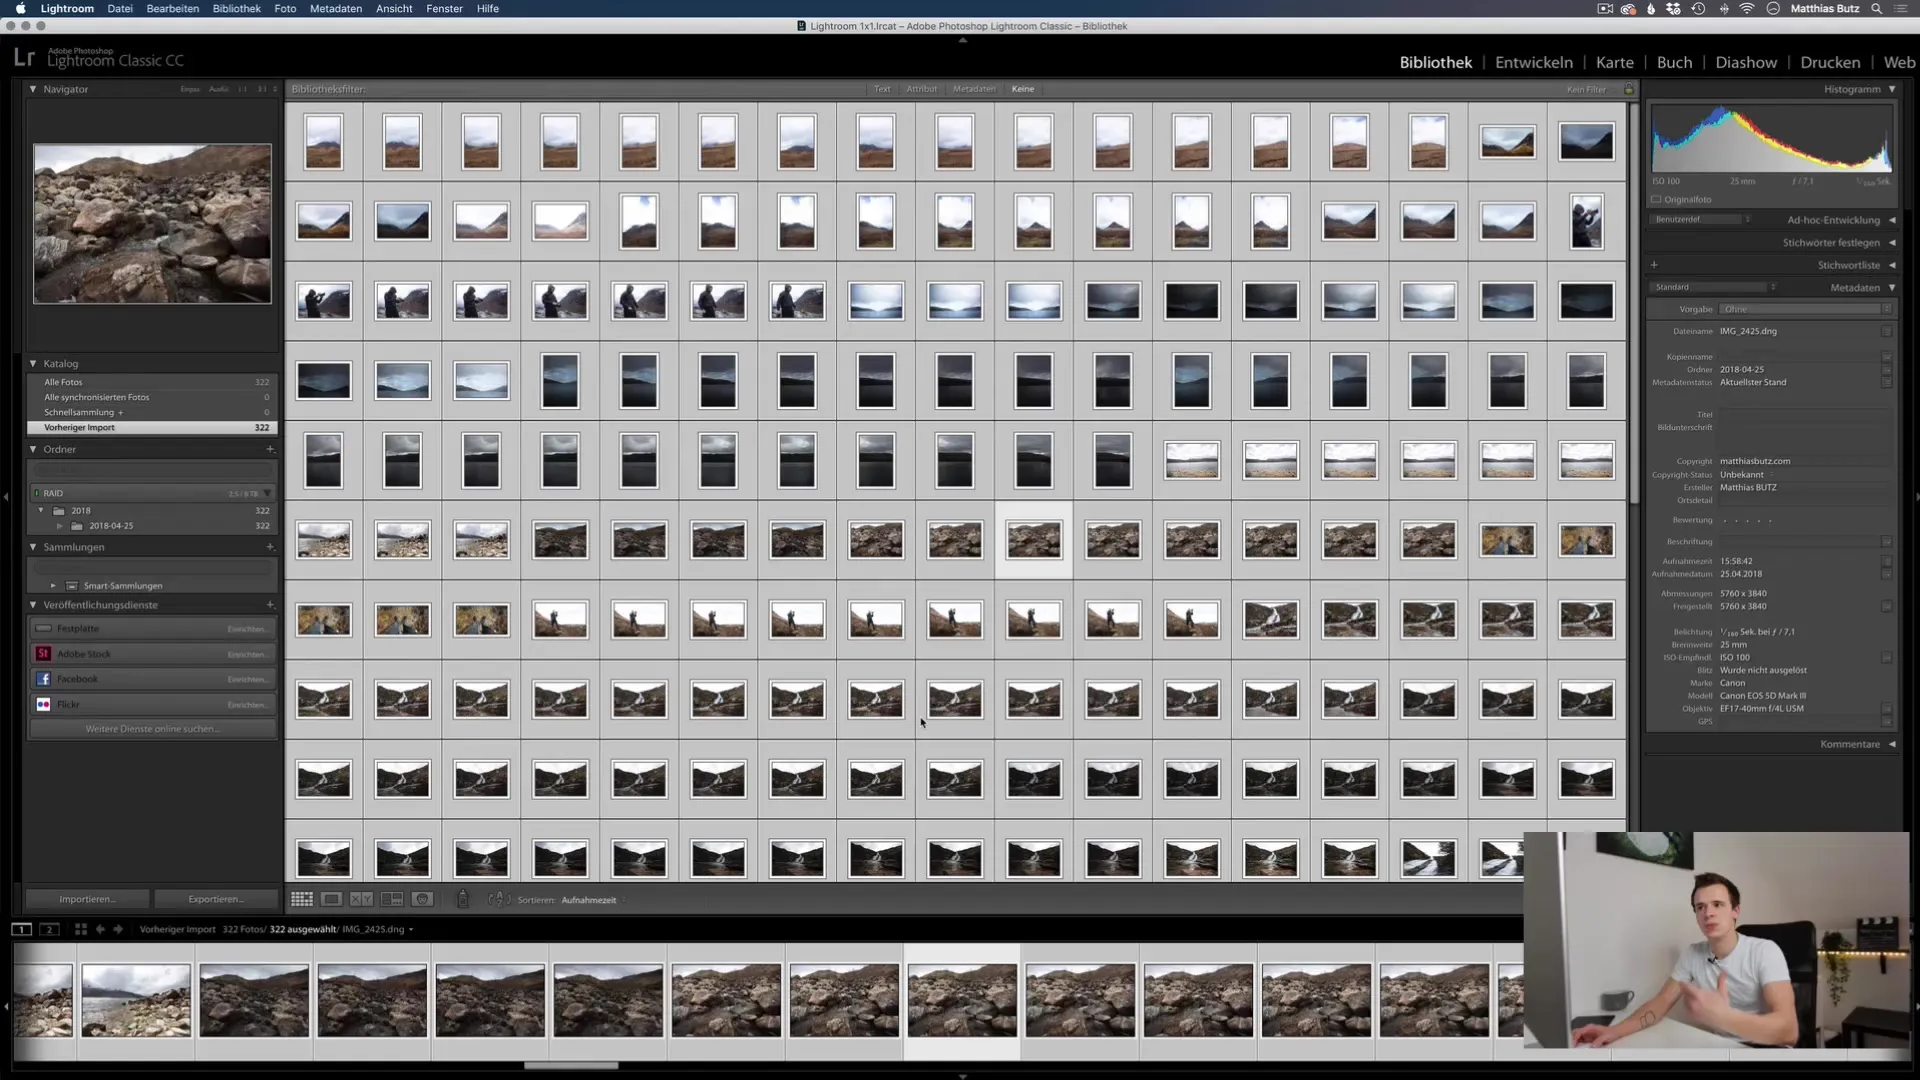Open Time Machine menu bar icon
1920x1080 pixels.
click(x=1698, y=8)
